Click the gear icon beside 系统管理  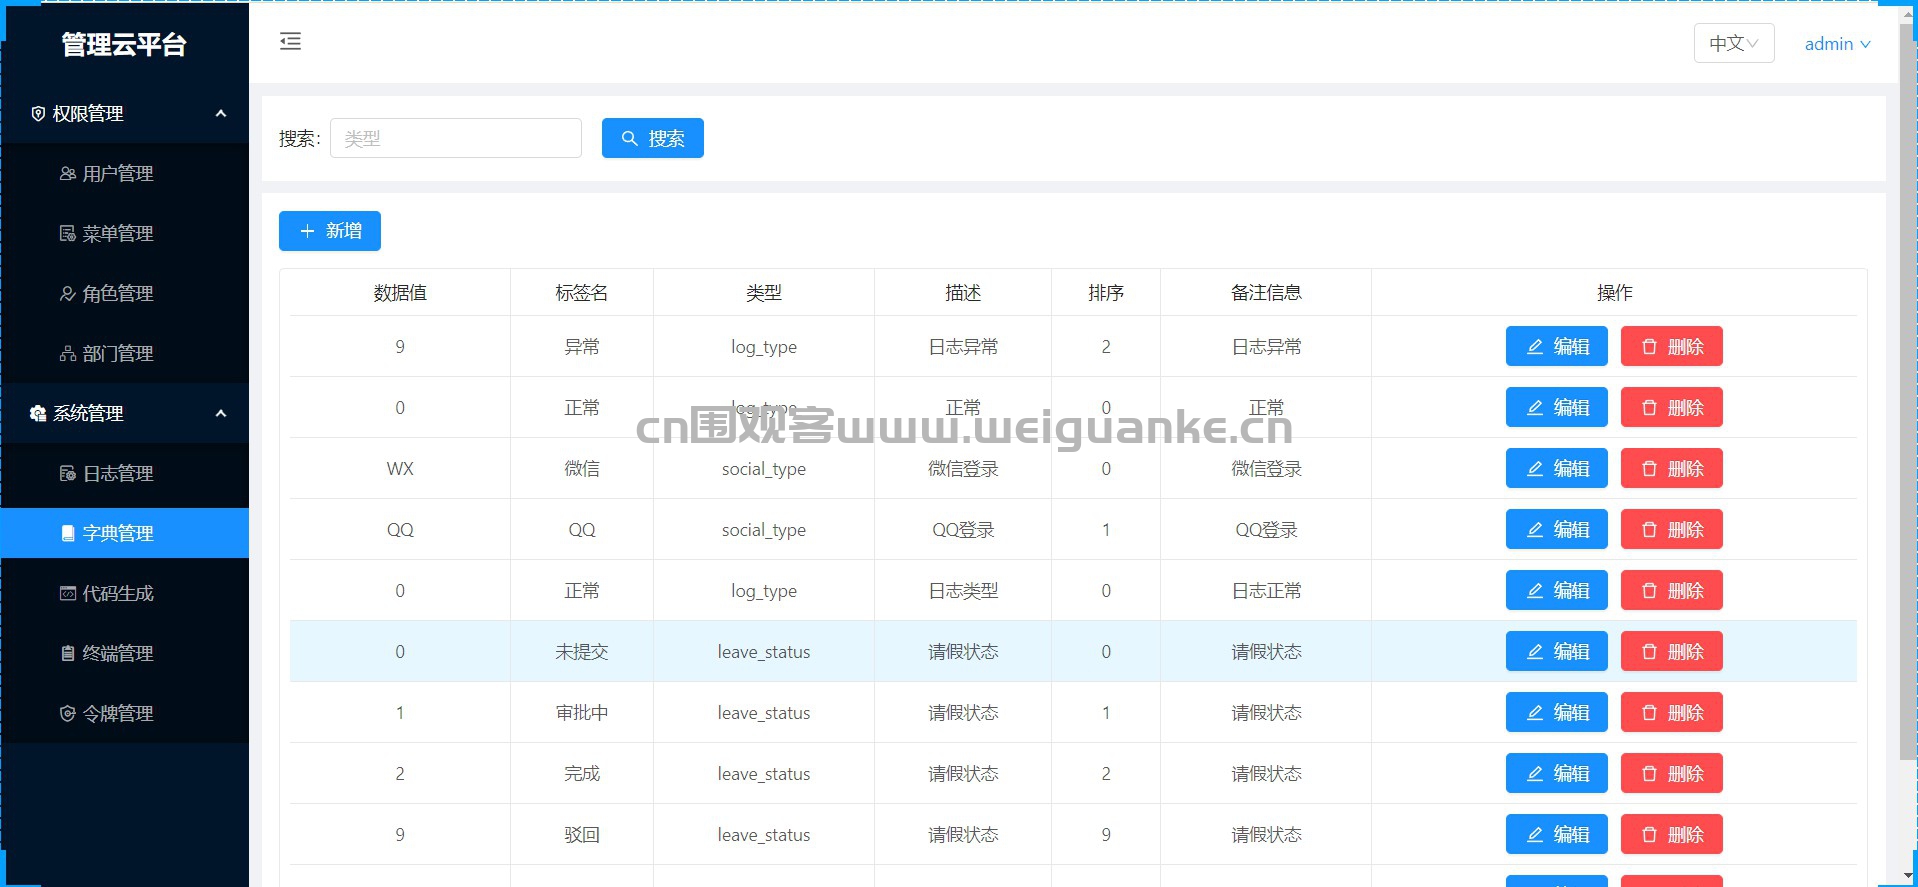(38, 413)
